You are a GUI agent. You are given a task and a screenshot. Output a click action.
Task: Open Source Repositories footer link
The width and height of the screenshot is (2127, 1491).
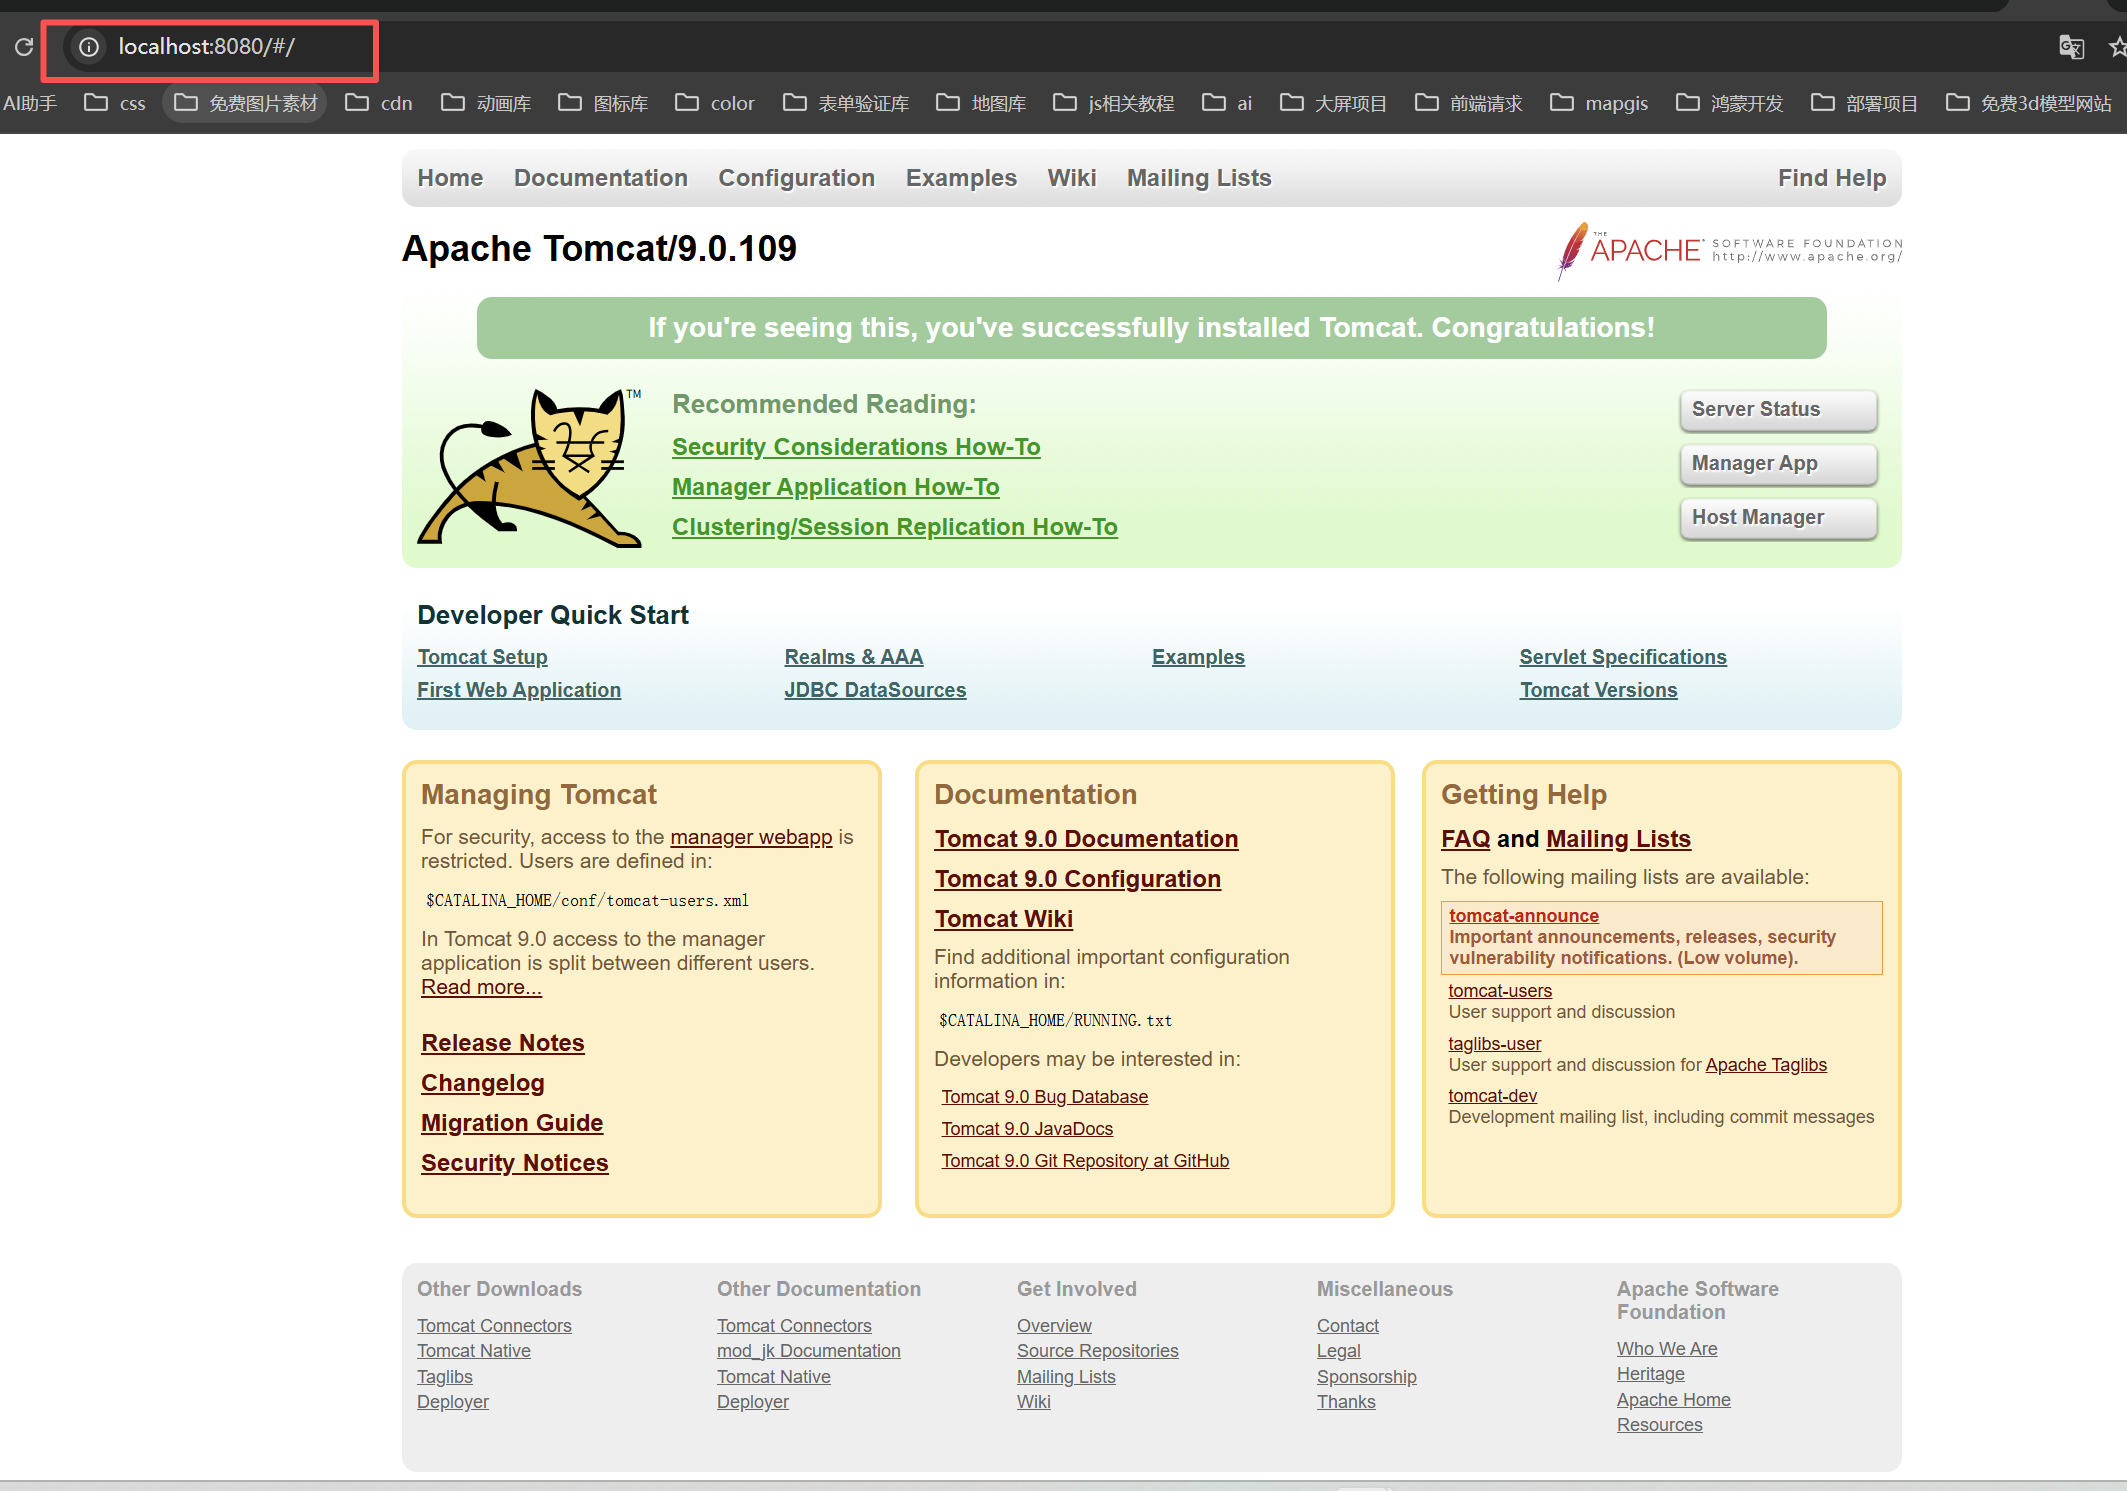tap(1098, 1351)
